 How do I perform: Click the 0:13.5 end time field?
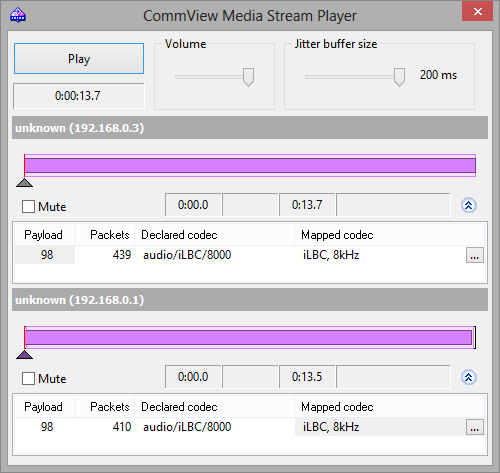point(307,377)
